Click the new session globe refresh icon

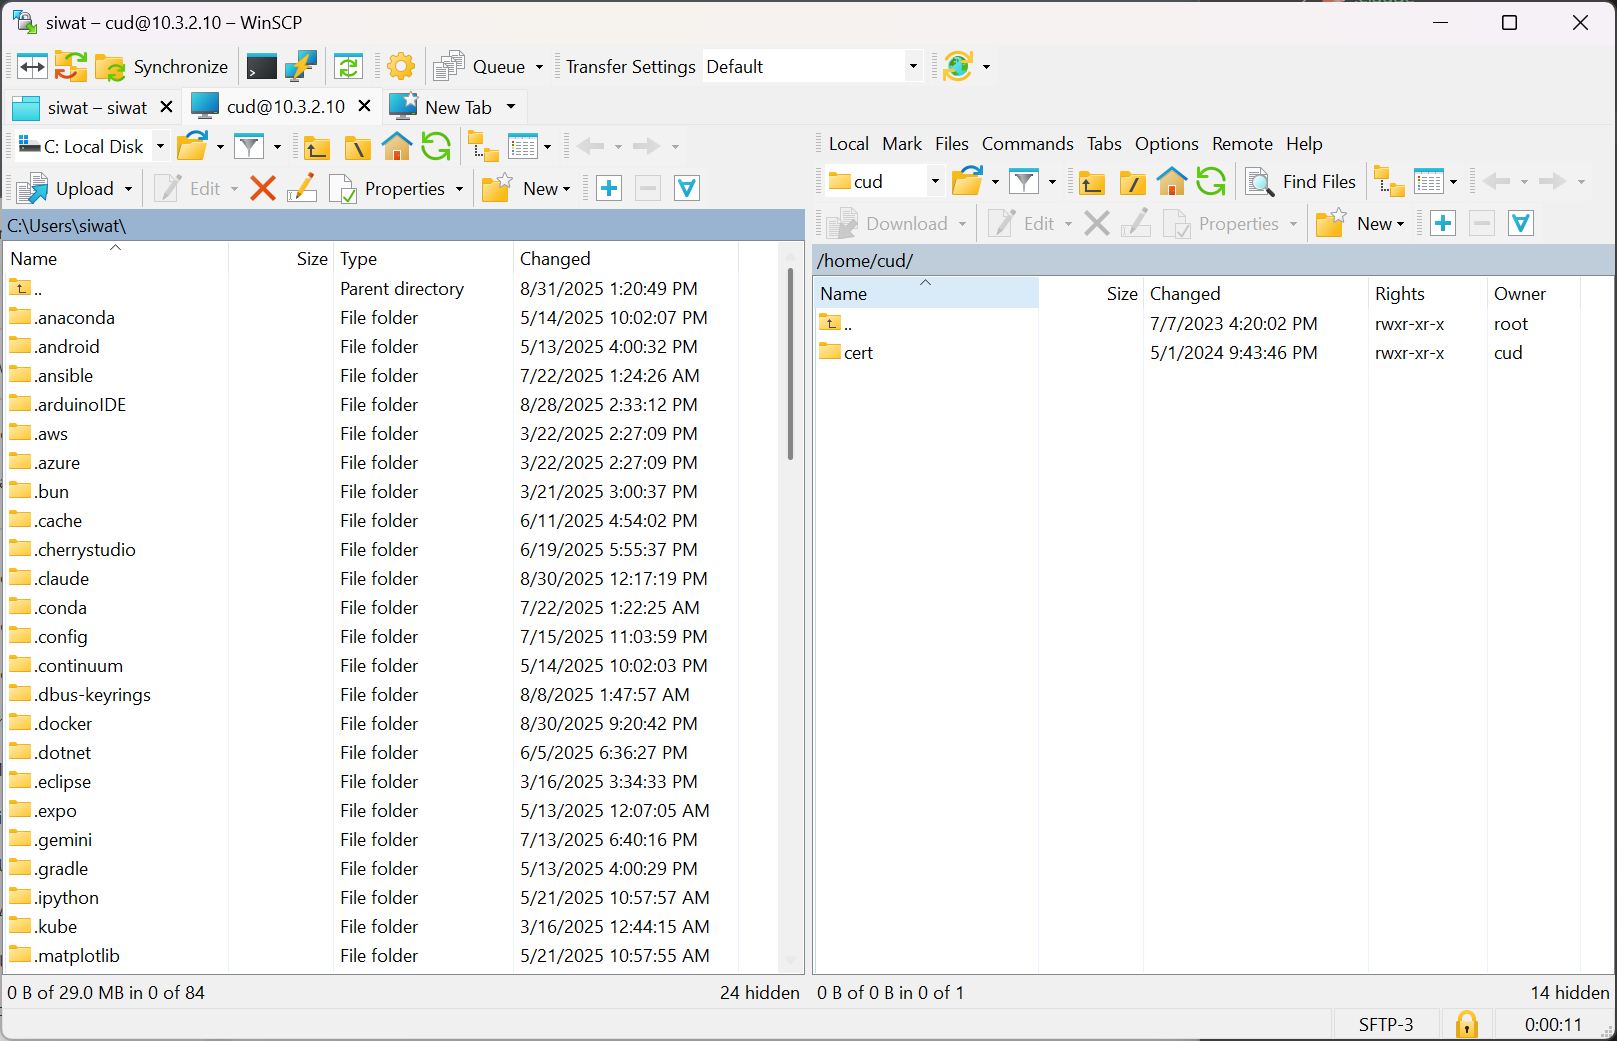(958, 67)
